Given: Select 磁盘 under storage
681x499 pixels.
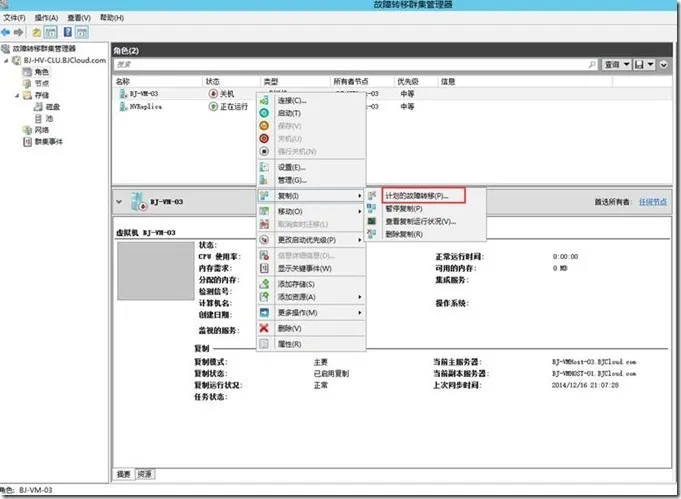Looking at the screenshot, I should pos(53,107).
